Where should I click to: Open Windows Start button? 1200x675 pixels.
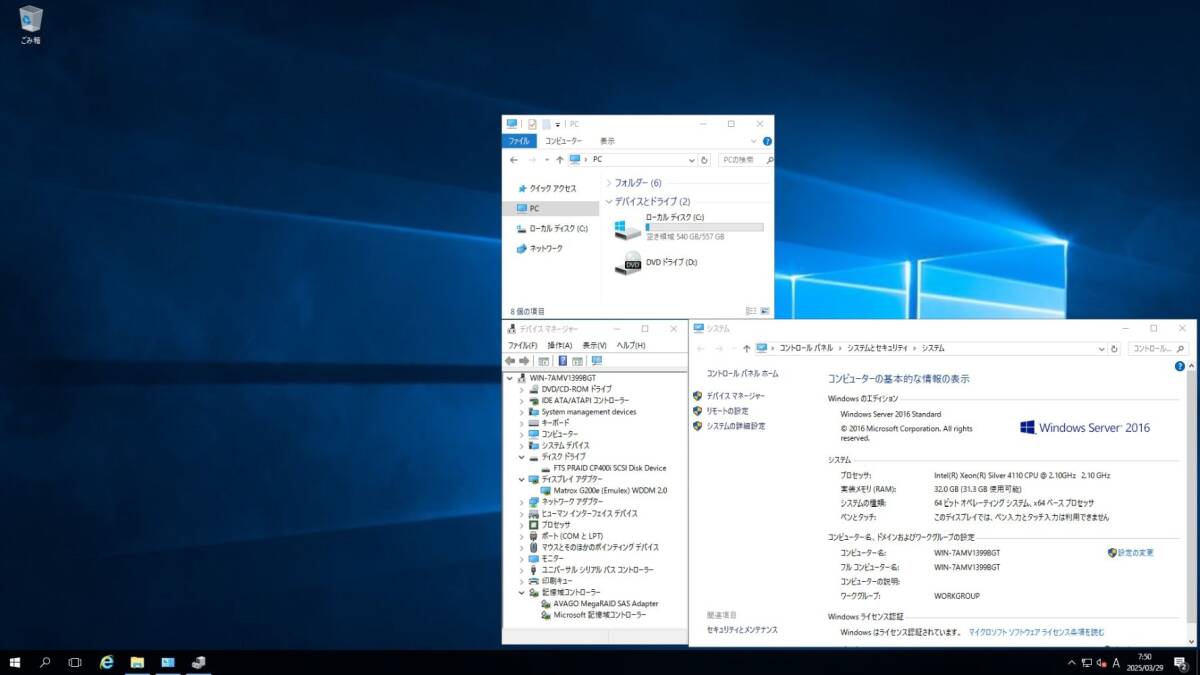pyautogui.click(x=15, y=662)
